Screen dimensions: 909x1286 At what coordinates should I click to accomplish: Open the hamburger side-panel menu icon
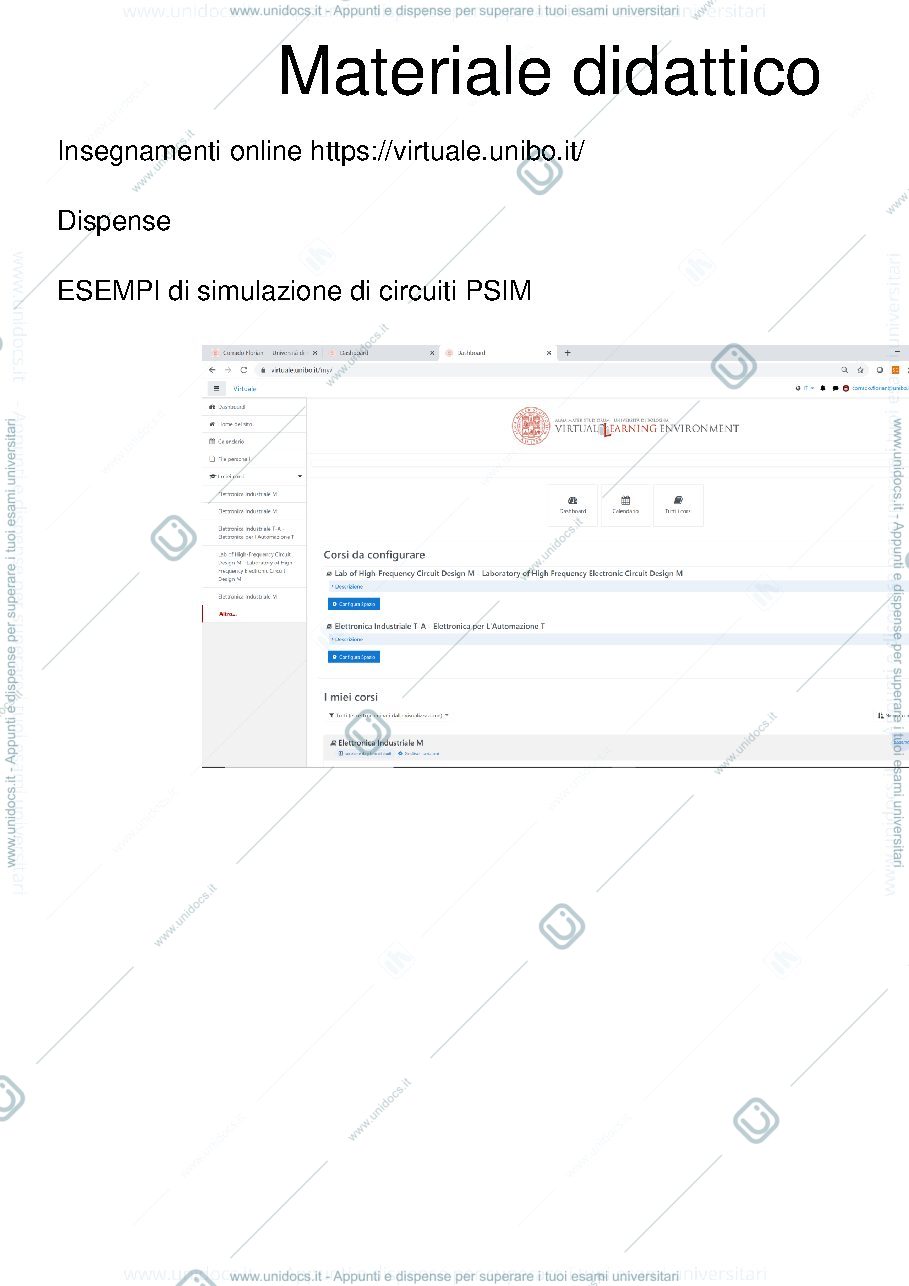(216, 387)
